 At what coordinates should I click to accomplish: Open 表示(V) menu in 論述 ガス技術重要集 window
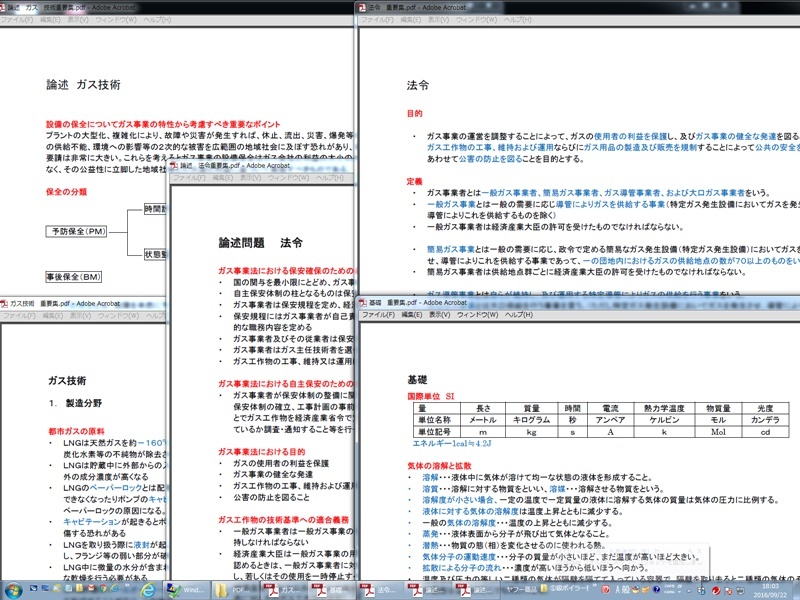[78, 20]
